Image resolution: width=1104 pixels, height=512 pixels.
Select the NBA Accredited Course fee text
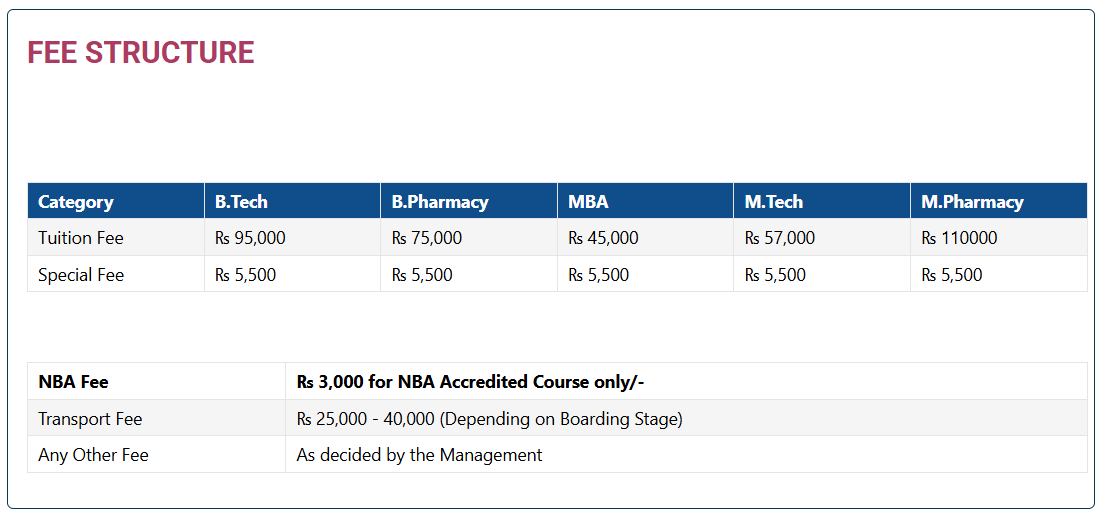coord(476,381)
